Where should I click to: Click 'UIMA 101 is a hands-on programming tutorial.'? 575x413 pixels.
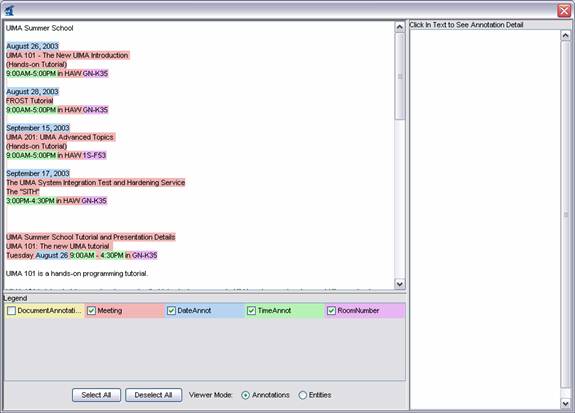(77, 274)
